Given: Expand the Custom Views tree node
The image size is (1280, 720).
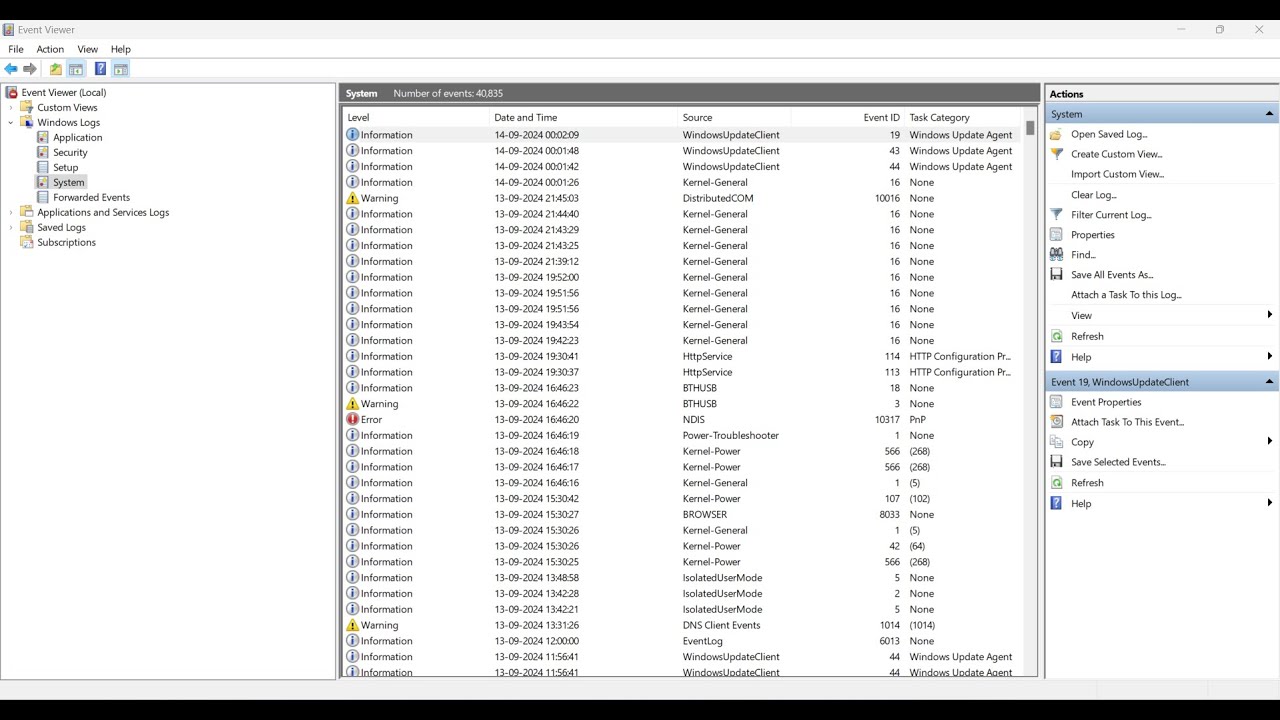Looking at the screenshot, I should pyautogui.click(x=11, y=107).
